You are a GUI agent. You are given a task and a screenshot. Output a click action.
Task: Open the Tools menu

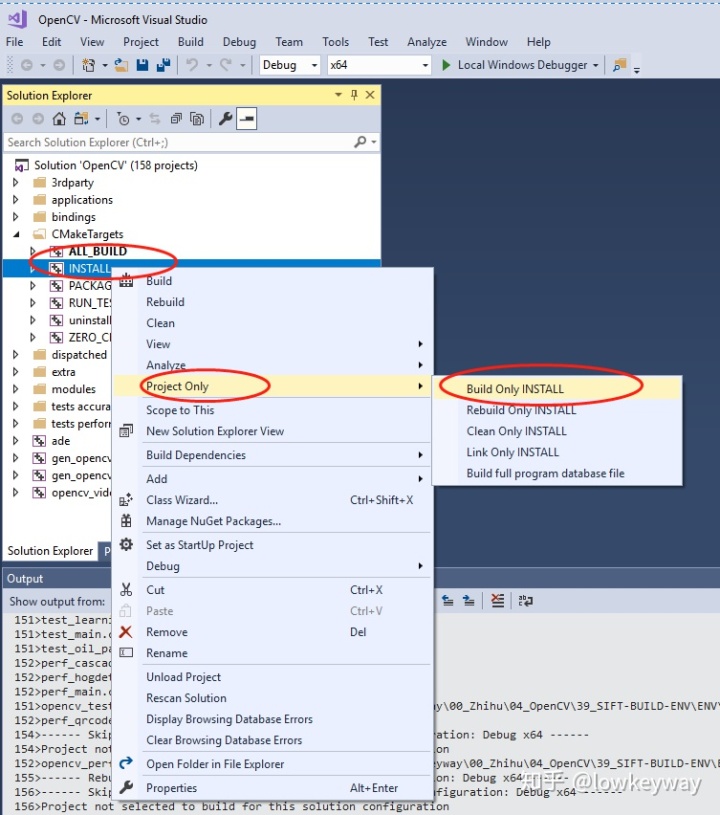(335, 42)
